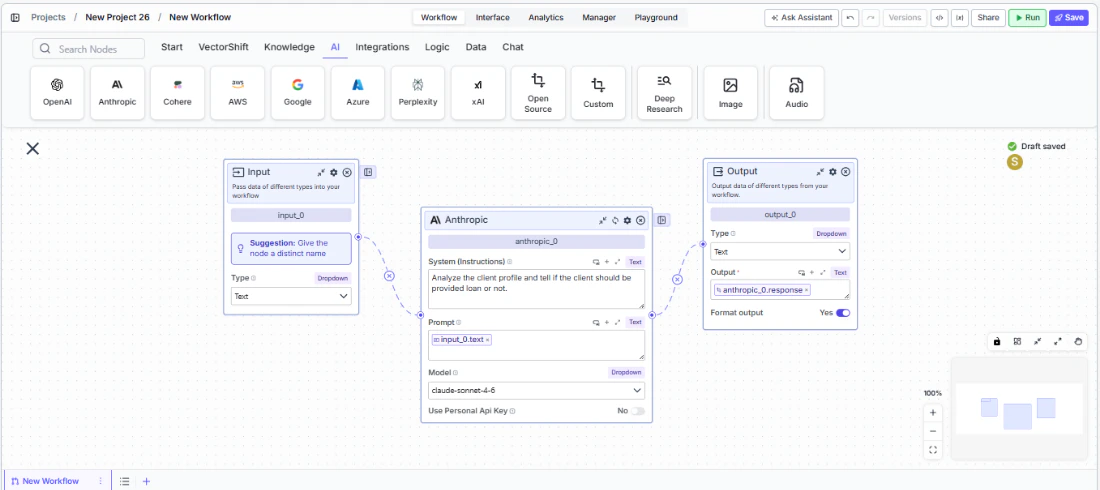Viewport: 1100px width, 490px height.
Task: Switch to the Interface tab
Action: (x=492, y=18)
